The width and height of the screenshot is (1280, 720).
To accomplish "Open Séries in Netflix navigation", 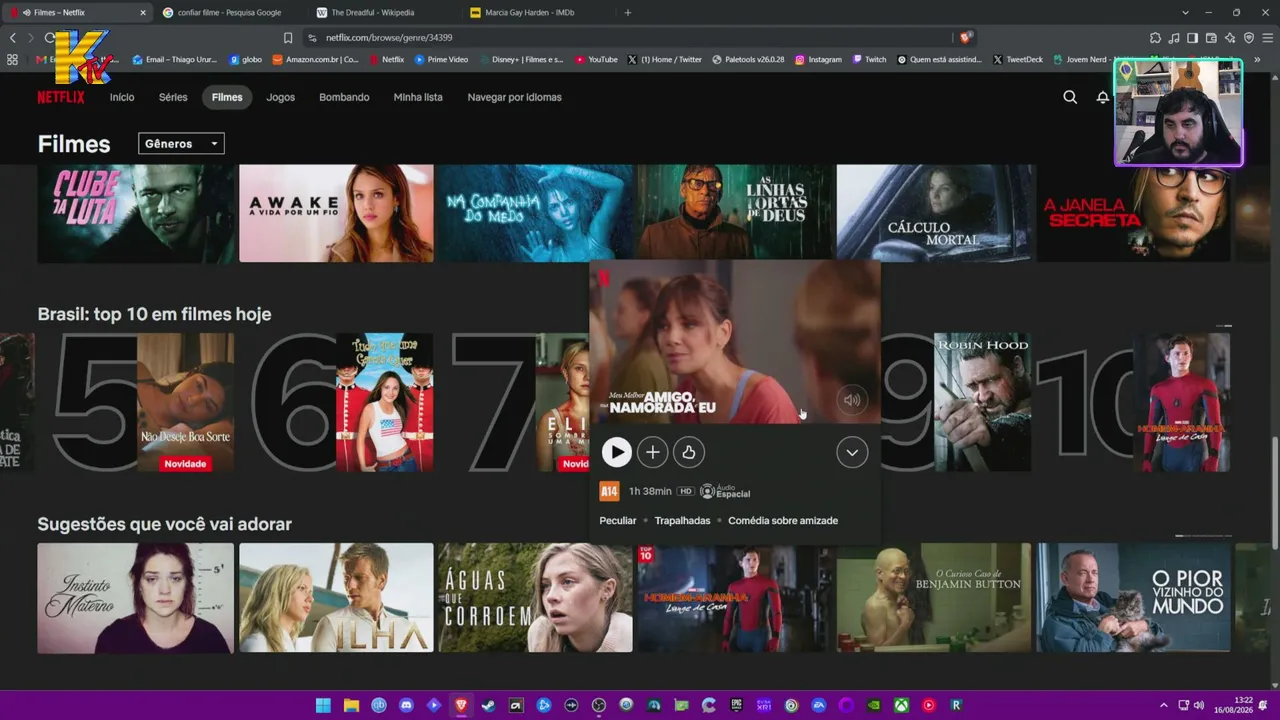I will pyautogui.click(x=173, y=97).
